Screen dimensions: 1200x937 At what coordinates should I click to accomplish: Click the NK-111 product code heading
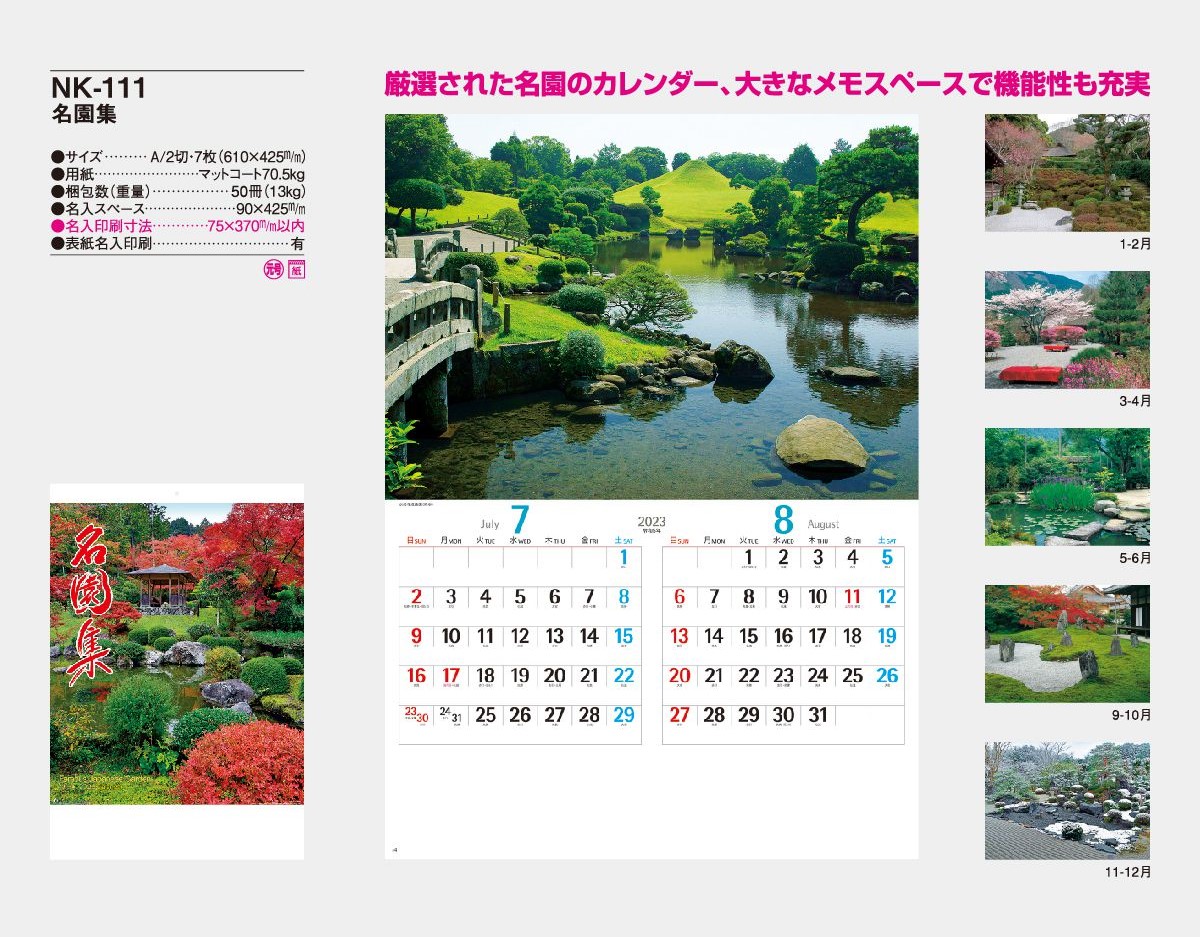point(98,88)
